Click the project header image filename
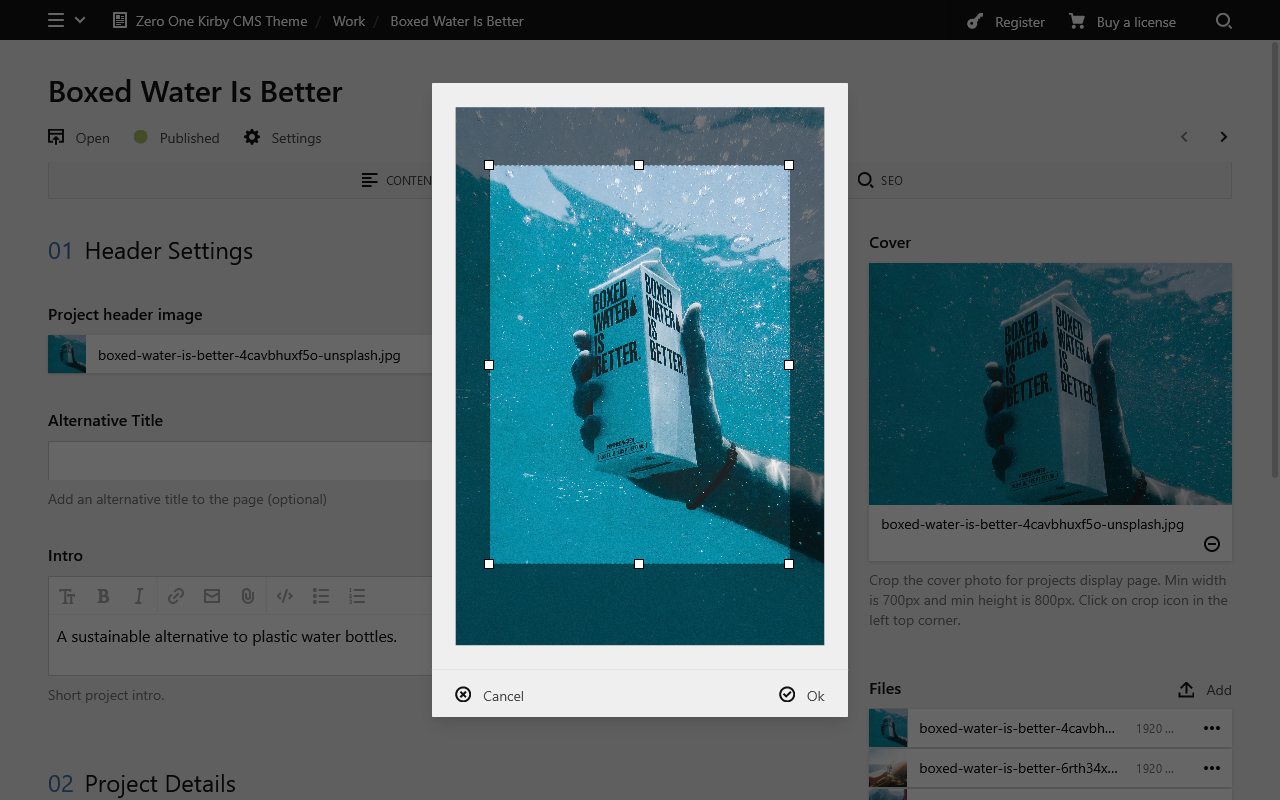1280x800 pixels. pos(249,354)
